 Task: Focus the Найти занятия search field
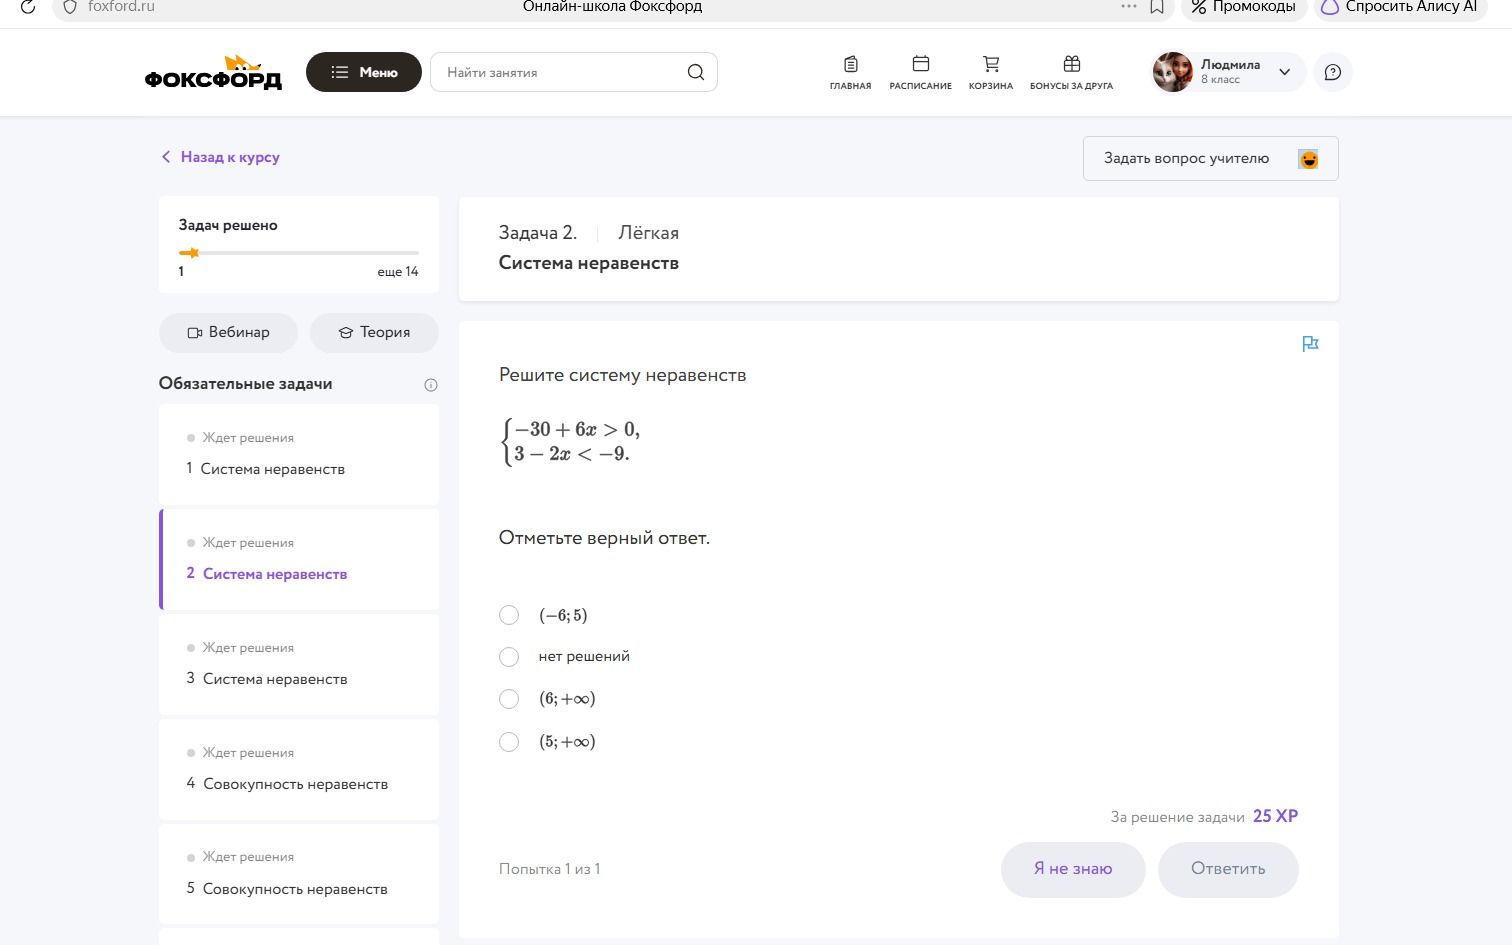574,72
